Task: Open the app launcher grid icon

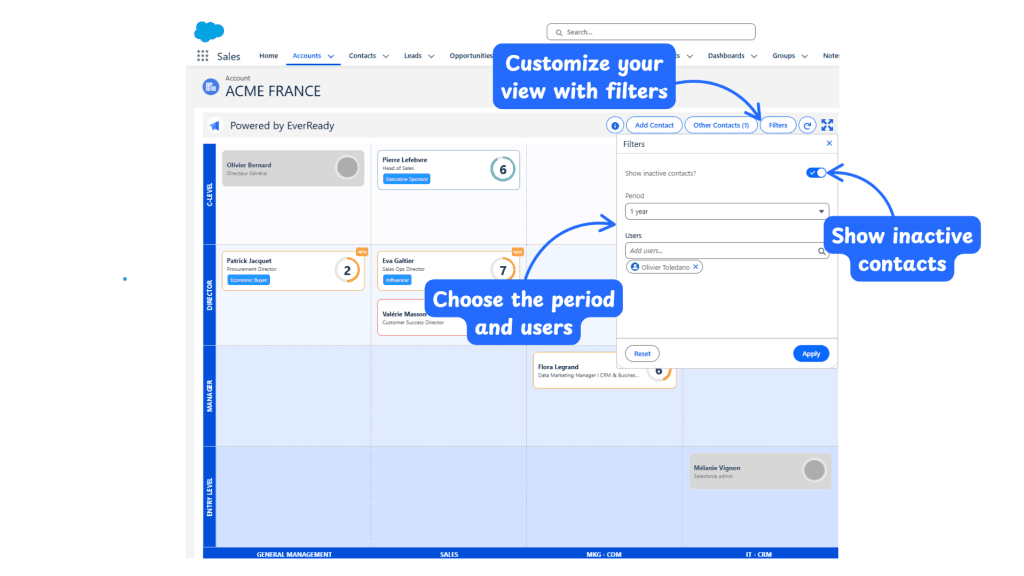Action: (202, 56)
